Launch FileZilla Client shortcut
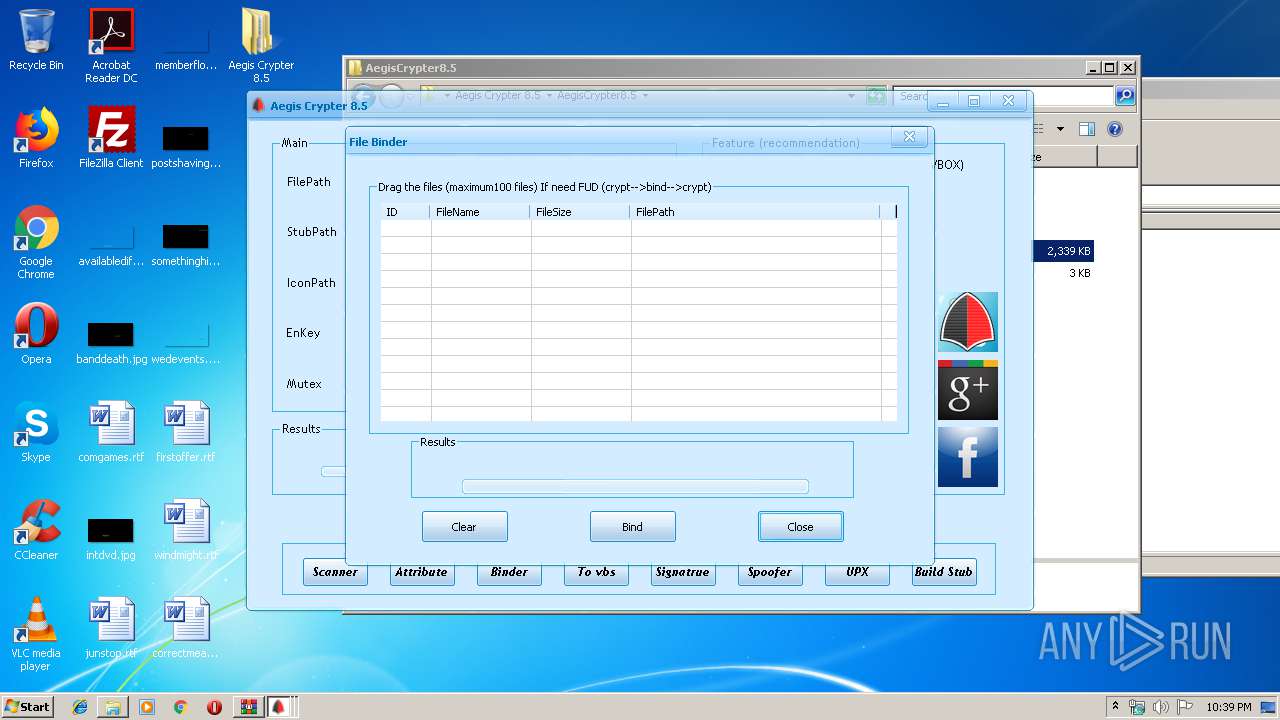The height and width of the screenshot is (720, 1280). (111, 138)
